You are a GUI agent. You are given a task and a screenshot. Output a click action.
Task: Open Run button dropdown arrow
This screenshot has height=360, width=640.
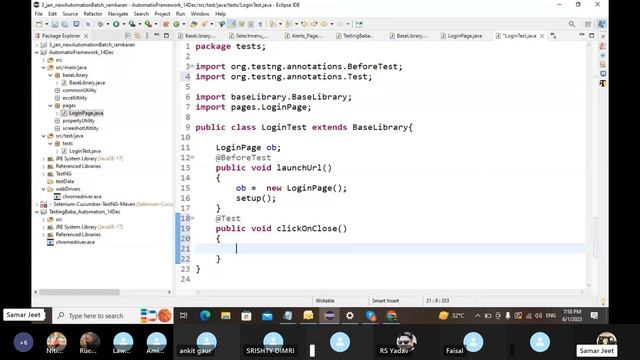124,24
